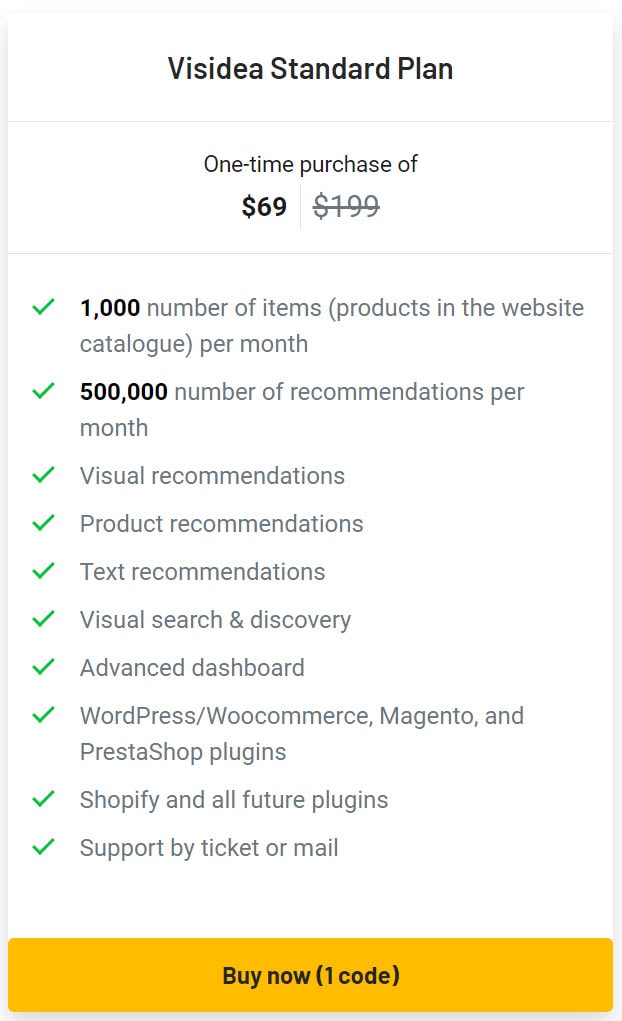Screen dimensions: 622x1021
Task: Click the Advanced dashboard feature label
Action: pos(192,667)
